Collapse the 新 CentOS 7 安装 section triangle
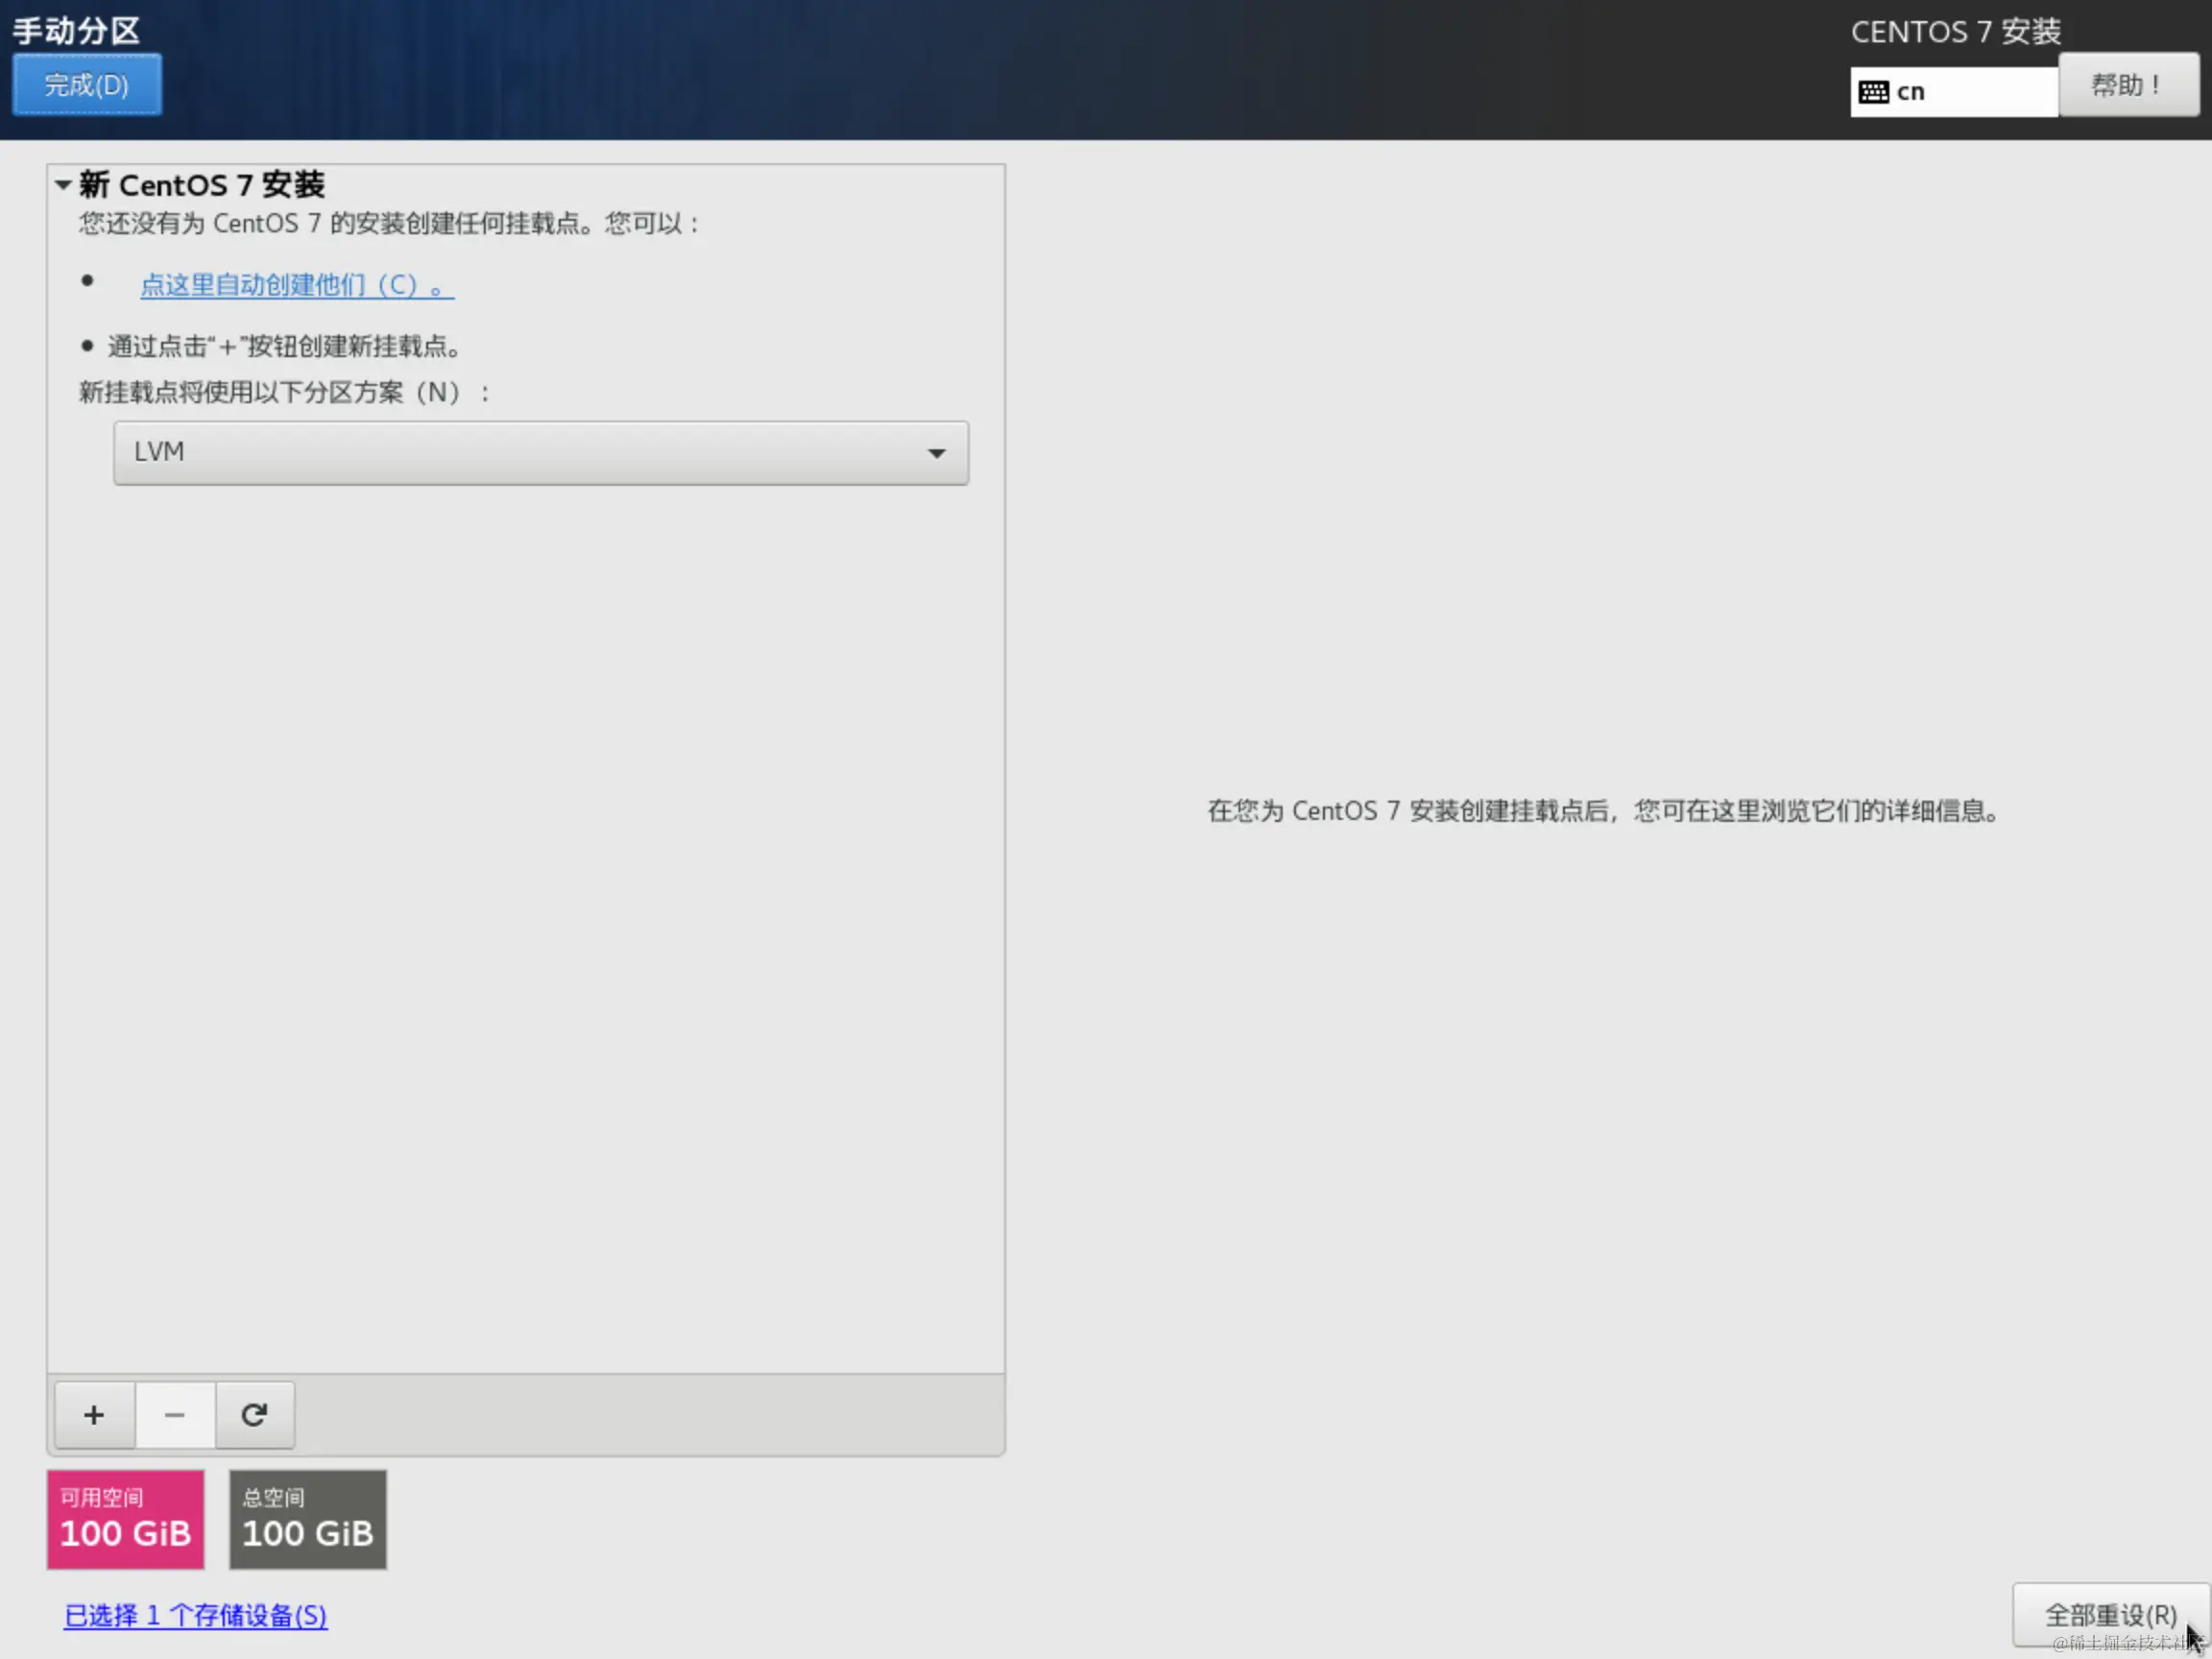The height and width of the screenshot is (1659, 2212). pos(63,184)
